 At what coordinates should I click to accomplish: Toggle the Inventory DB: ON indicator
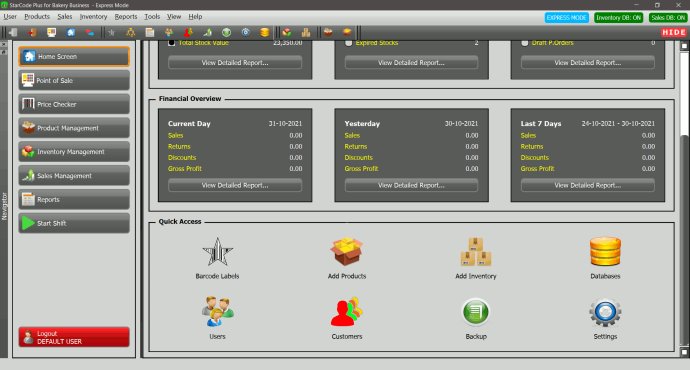618,18
